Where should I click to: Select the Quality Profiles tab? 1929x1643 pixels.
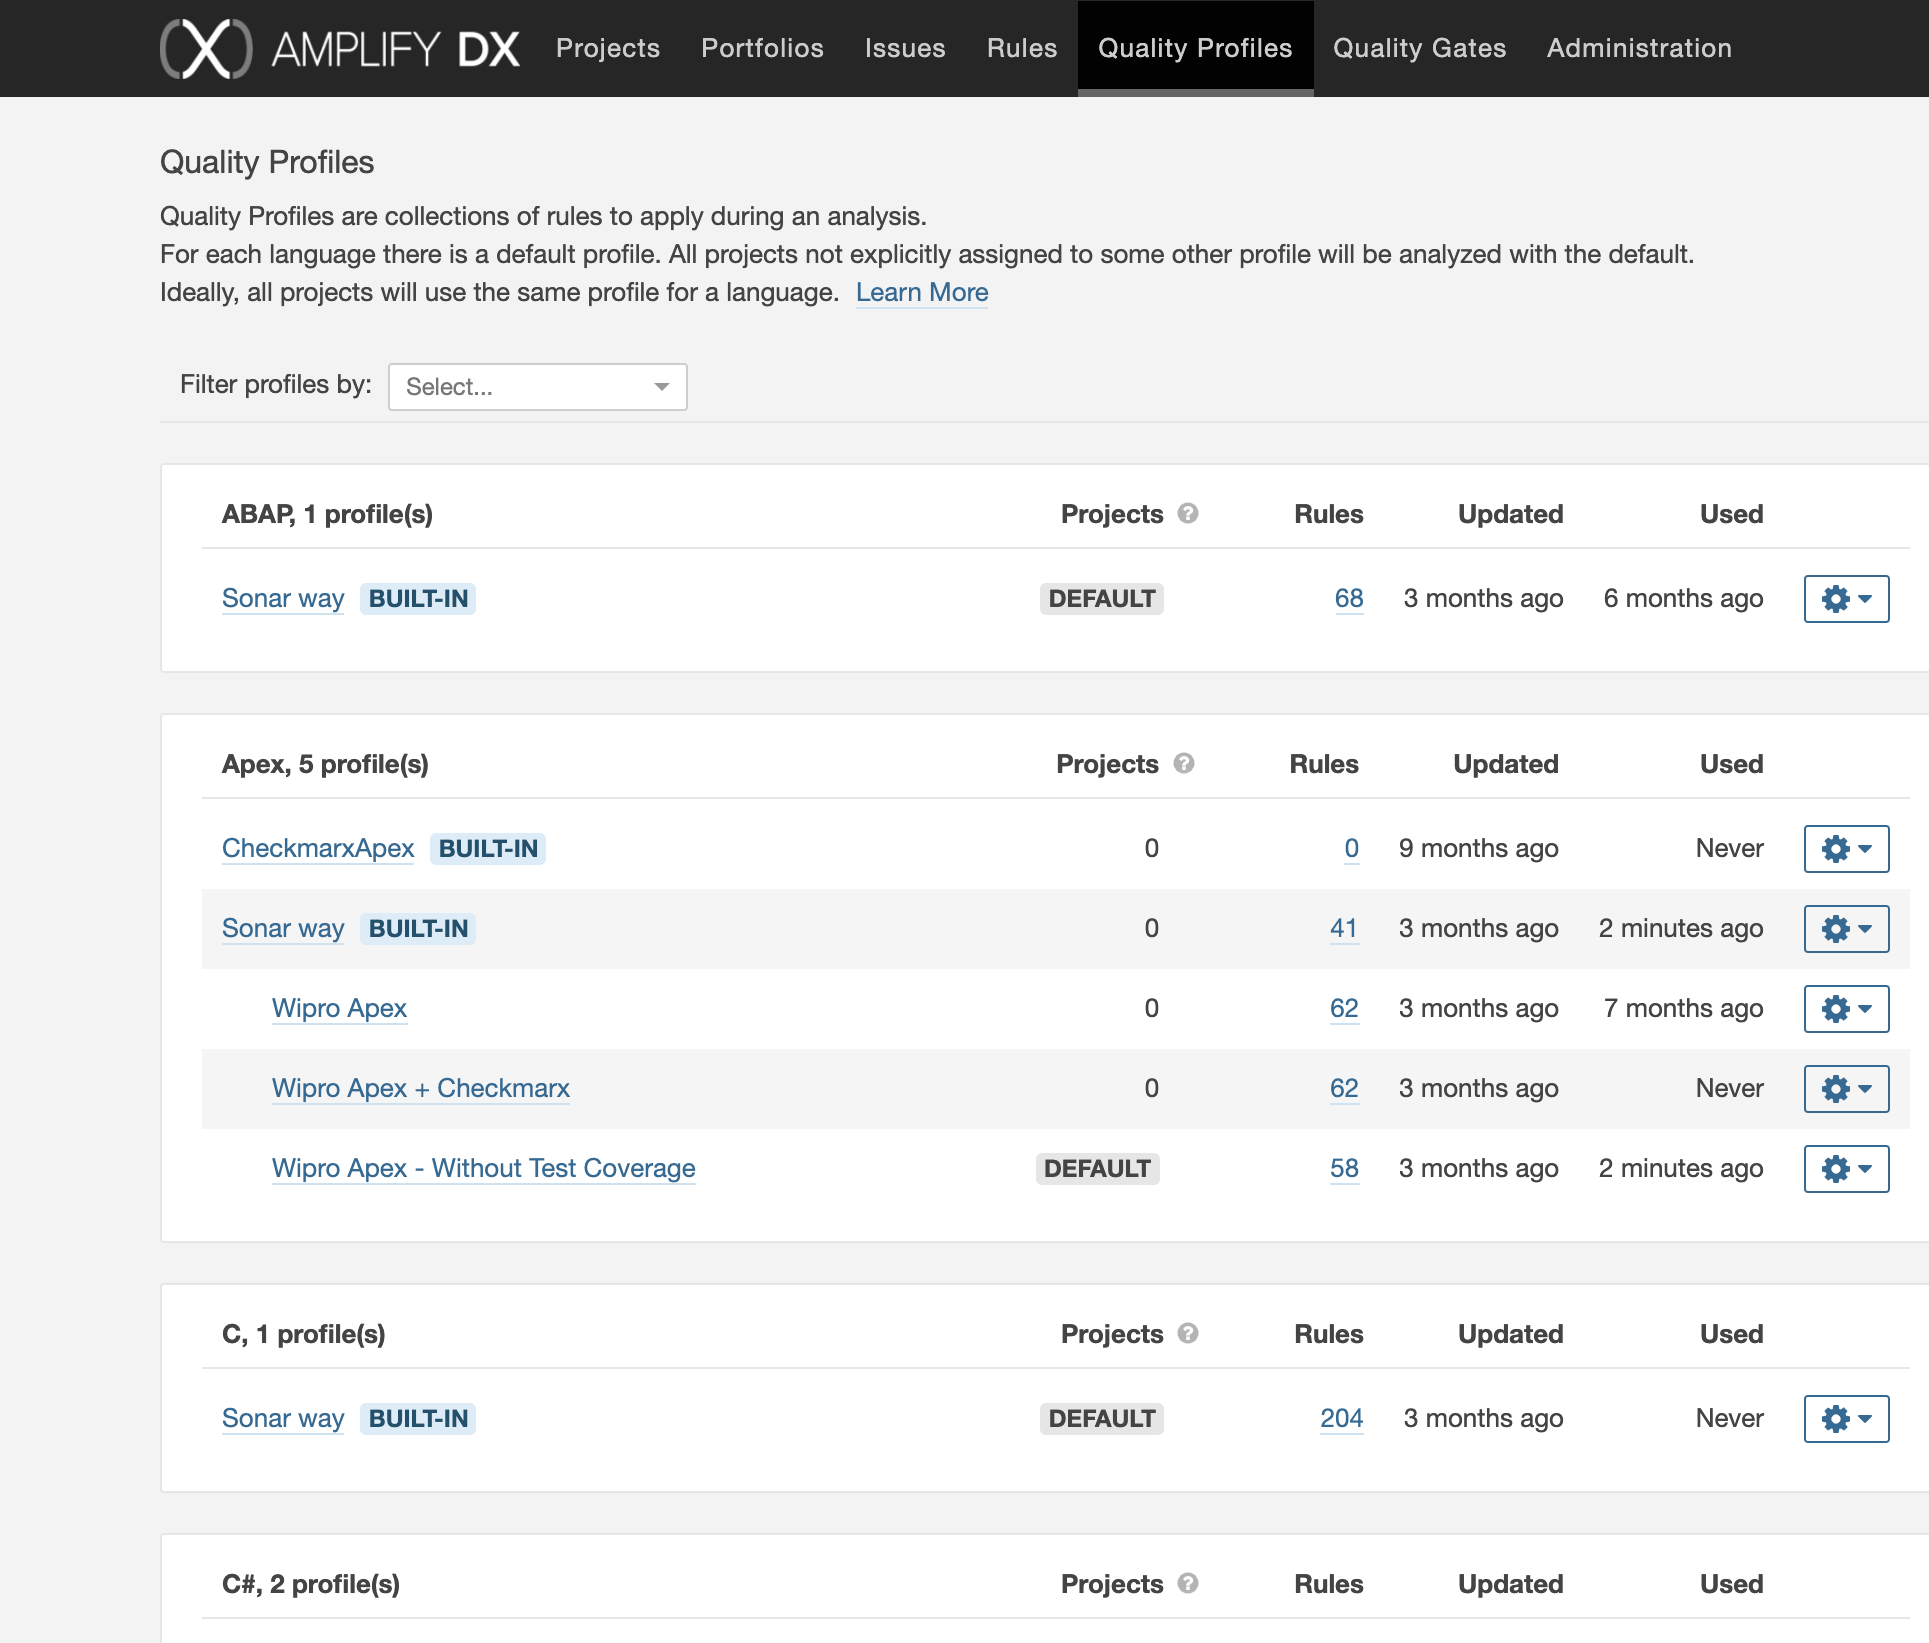pos(1195,48)
